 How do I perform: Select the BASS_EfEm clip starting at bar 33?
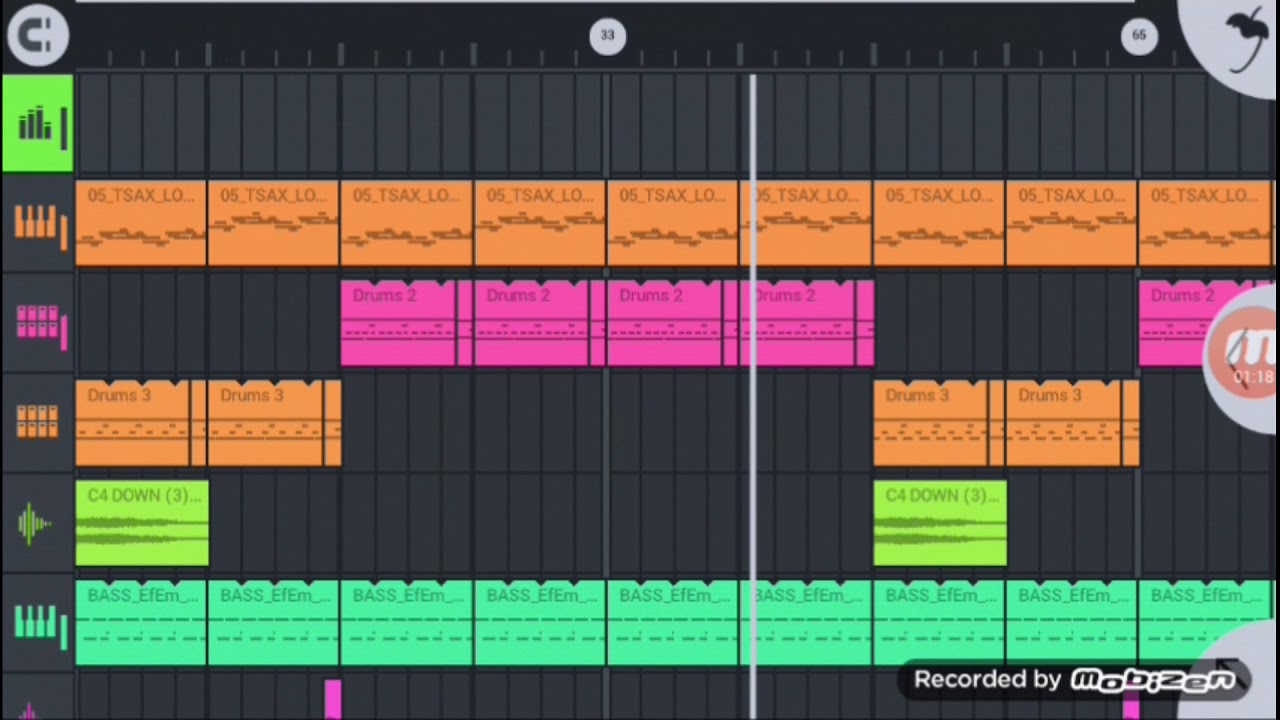[x=673, y=623]
